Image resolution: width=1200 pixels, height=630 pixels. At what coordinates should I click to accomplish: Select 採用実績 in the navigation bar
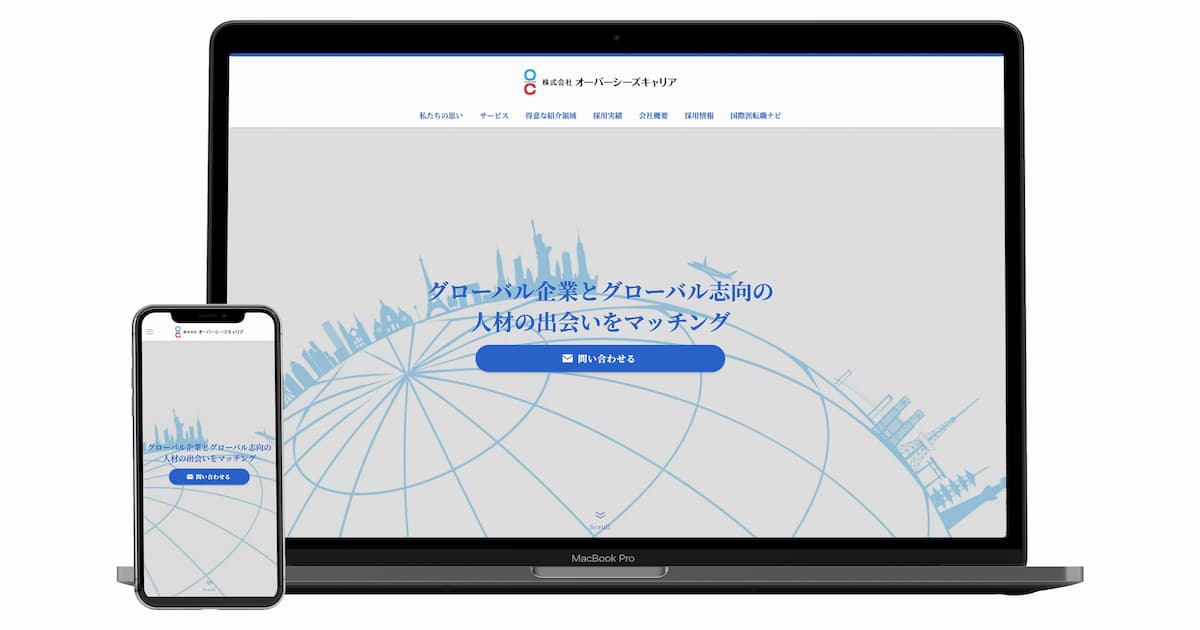click(608, 114)
